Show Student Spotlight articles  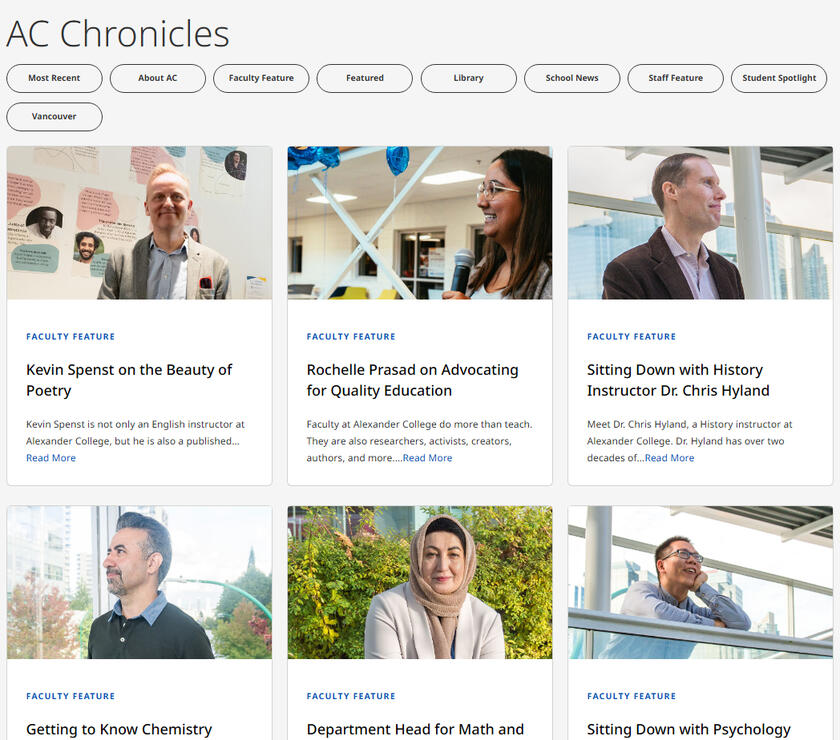tap(779, 78)
